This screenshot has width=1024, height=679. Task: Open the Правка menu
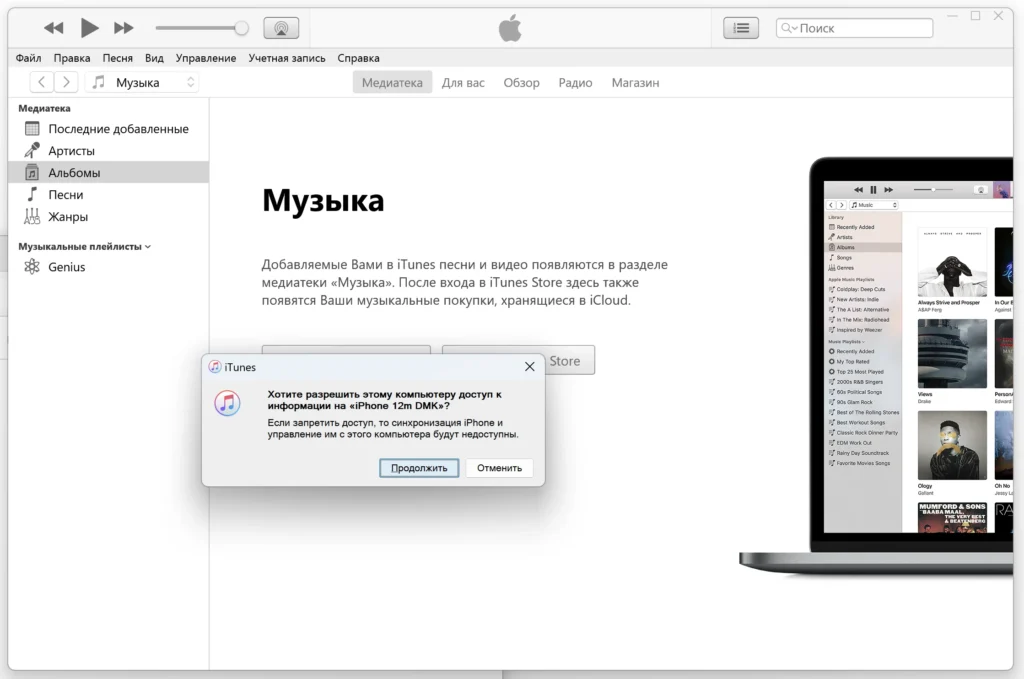coord(72,58)
